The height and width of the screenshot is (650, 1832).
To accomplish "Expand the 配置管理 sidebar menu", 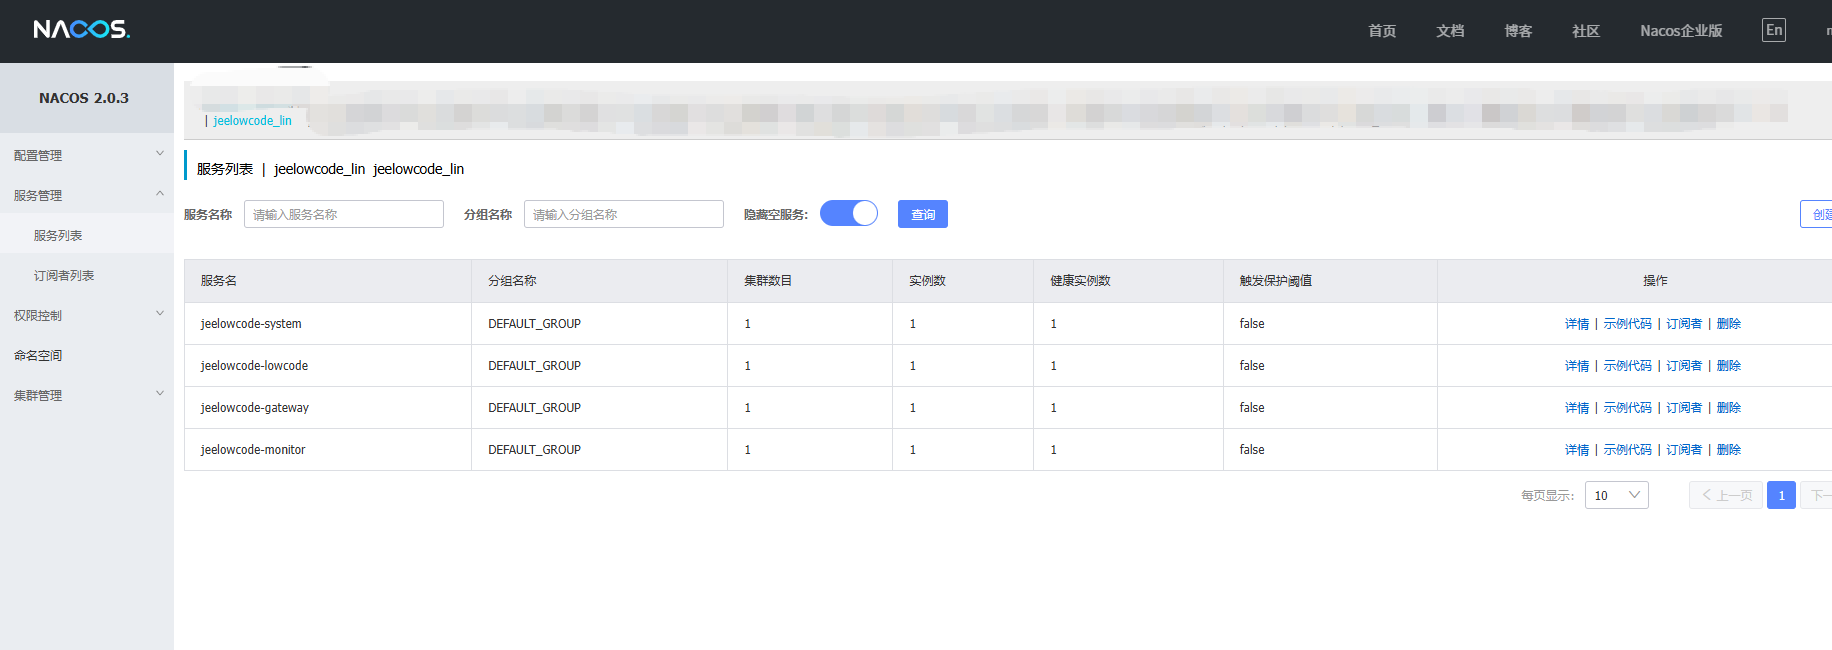I will [x=86, y=155].
